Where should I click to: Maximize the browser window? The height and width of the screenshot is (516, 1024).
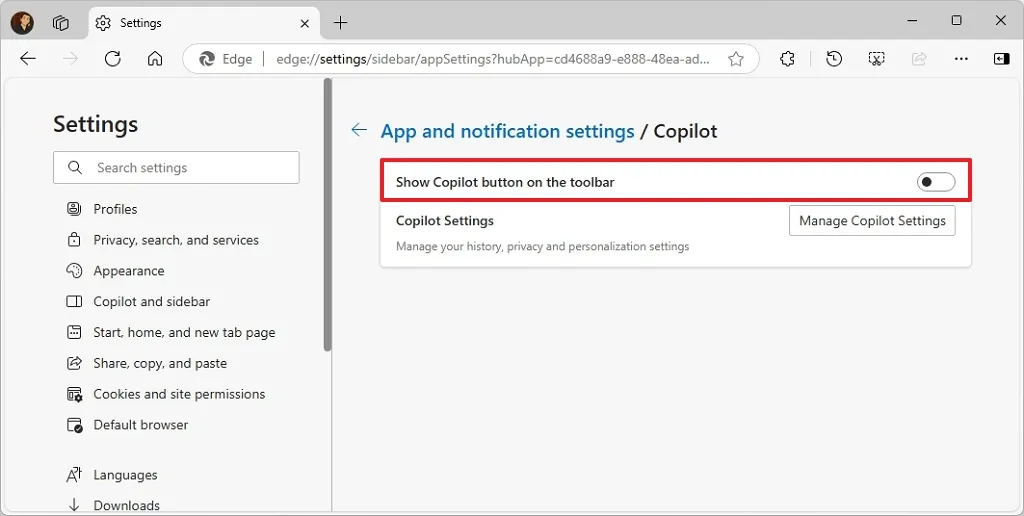956,21
